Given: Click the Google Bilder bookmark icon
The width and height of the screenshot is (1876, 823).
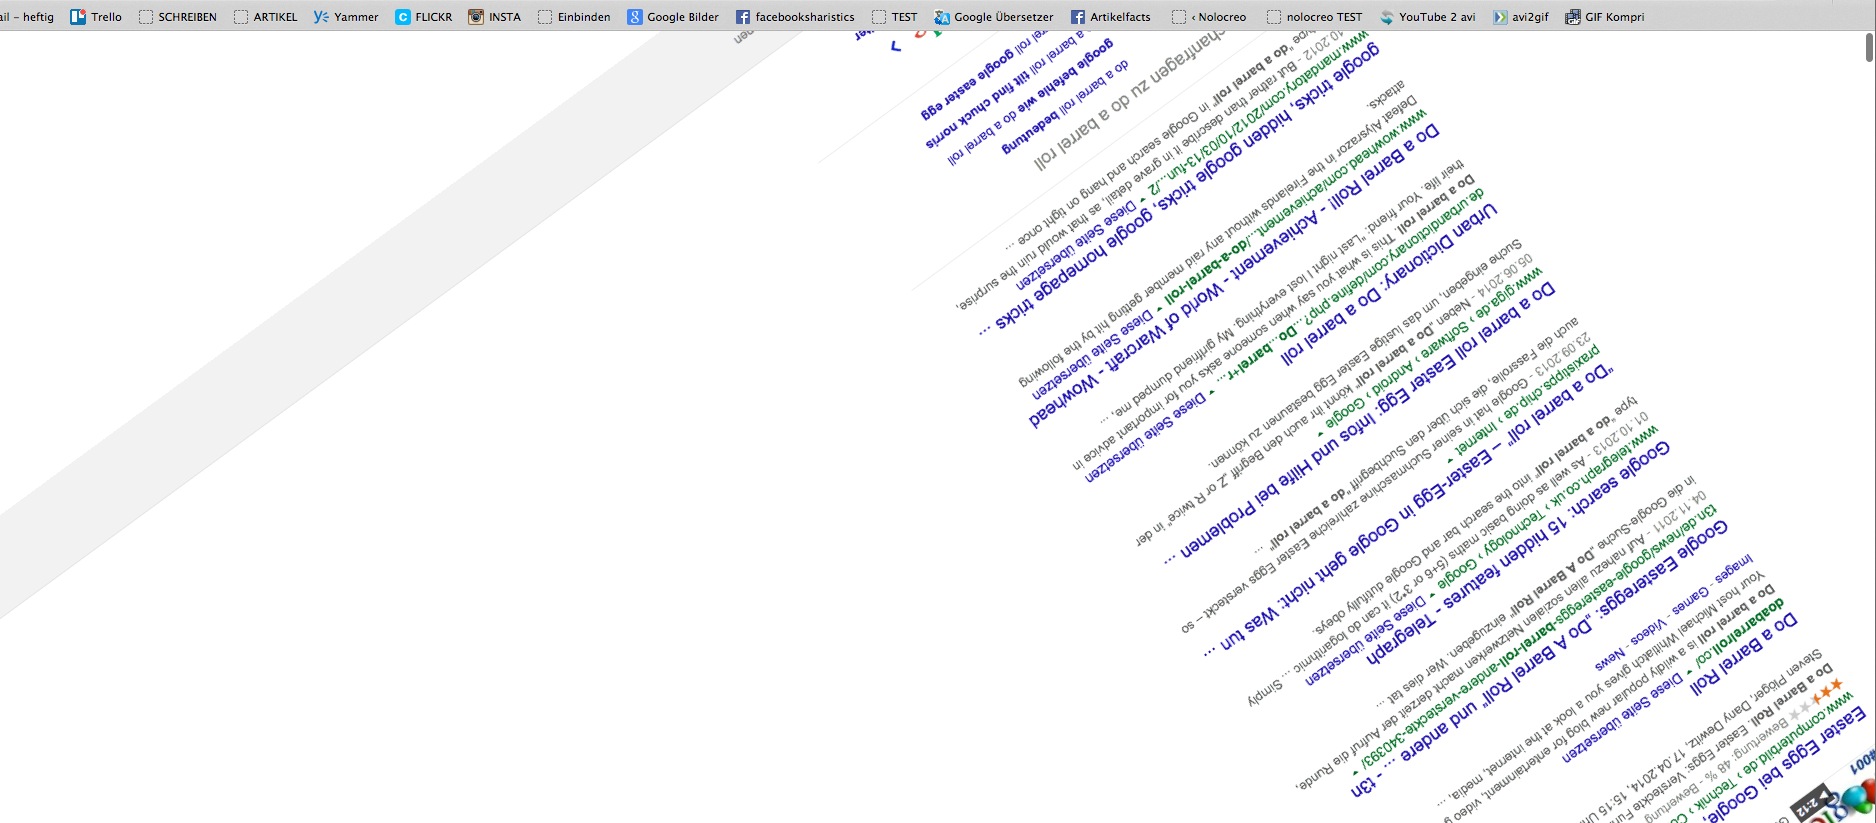Looking at the screenshot, I should (635, 17).
